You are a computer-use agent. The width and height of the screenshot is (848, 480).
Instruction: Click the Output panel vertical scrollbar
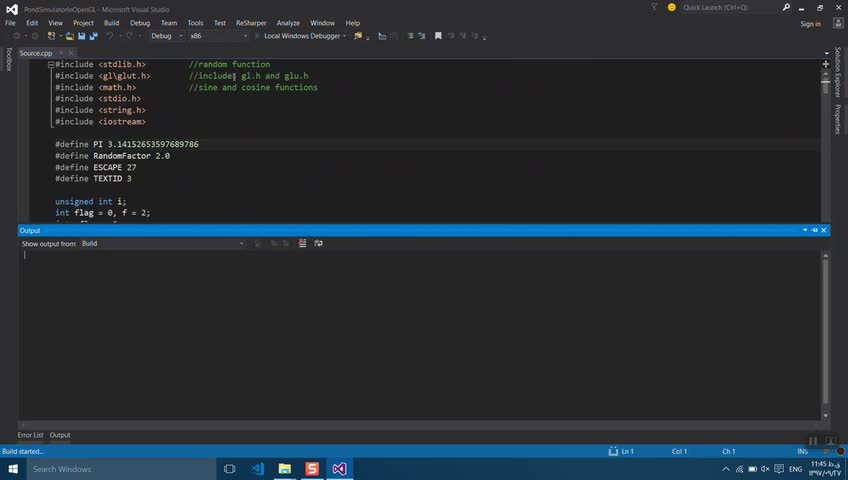tap(825, 331)
